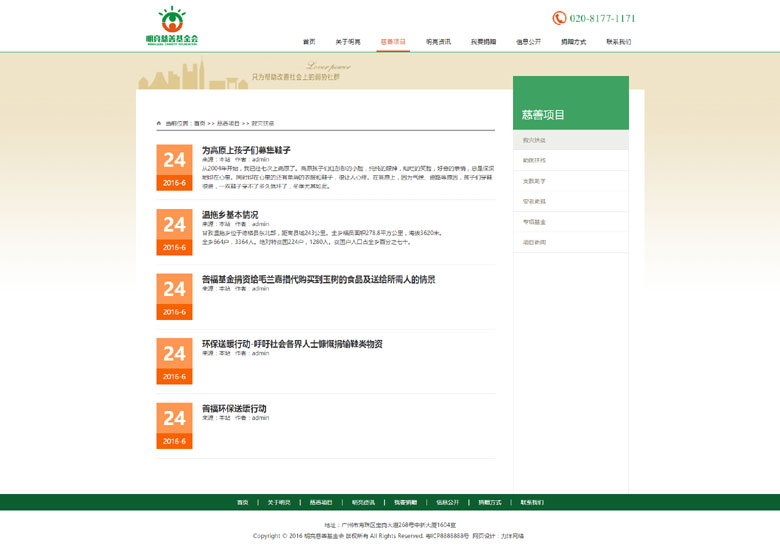Click the date badge beside 善福环保送班行动
The height and width of the screenshot is (550, 780).
(174, 425)
